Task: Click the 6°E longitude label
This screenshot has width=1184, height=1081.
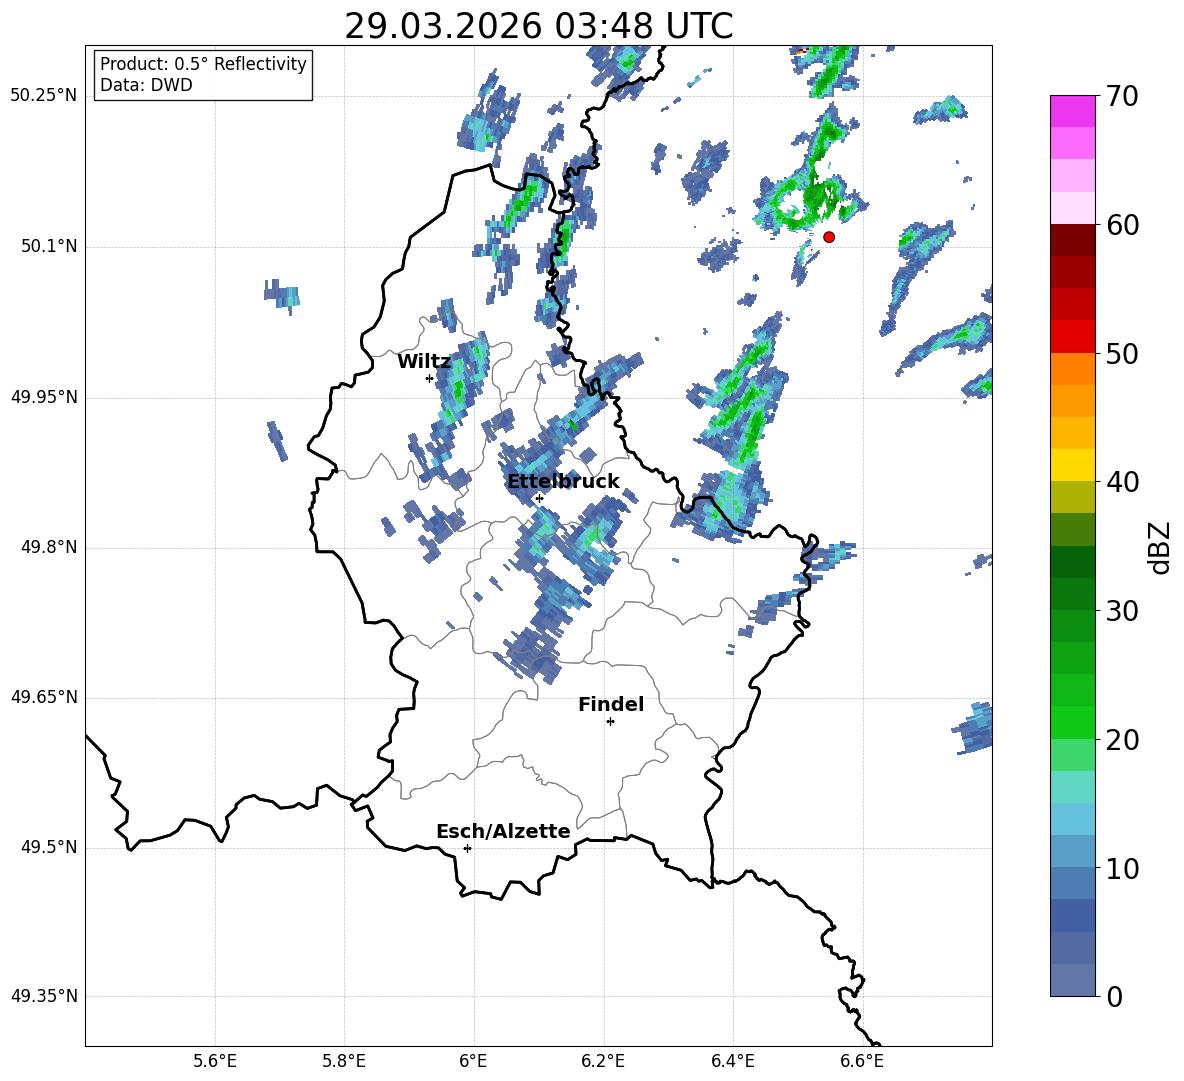Action: [x=473, y=1061]
